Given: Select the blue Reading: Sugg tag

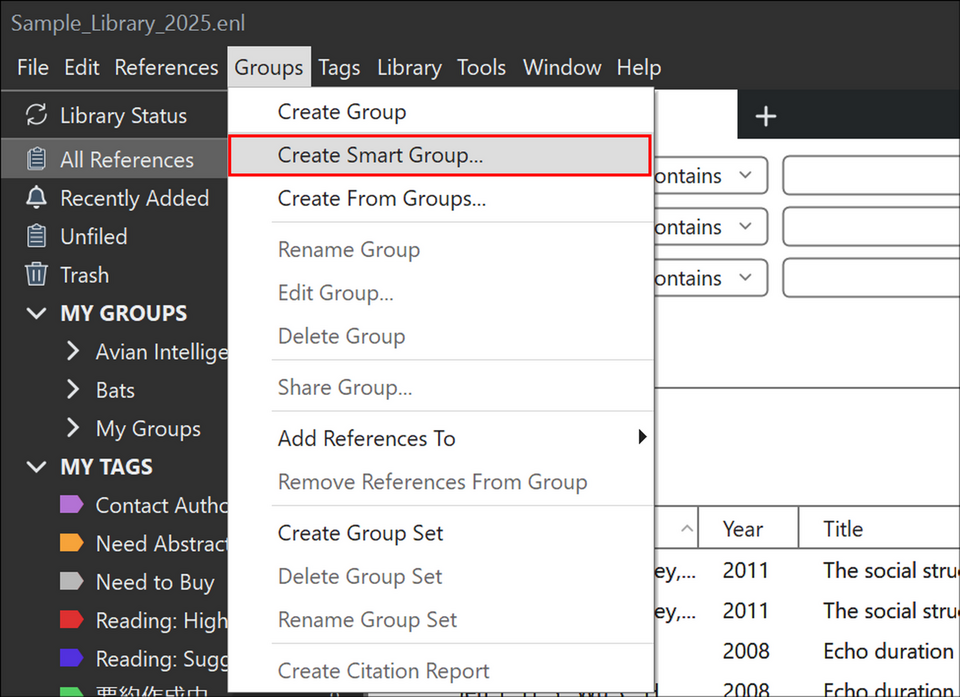Looking at the screenshot, I should click(x=72, y=658).
